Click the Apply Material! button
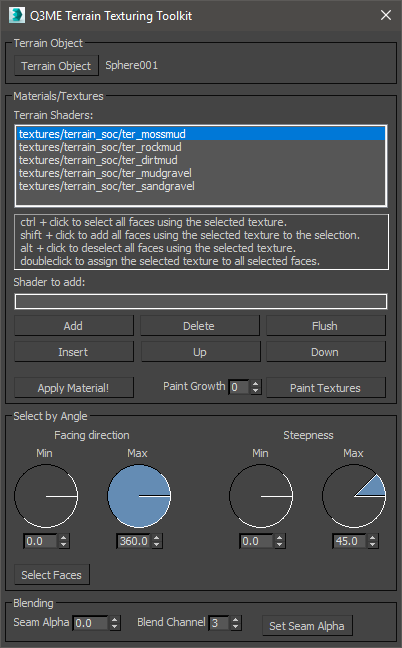402x648 pixels. (74, 388)
